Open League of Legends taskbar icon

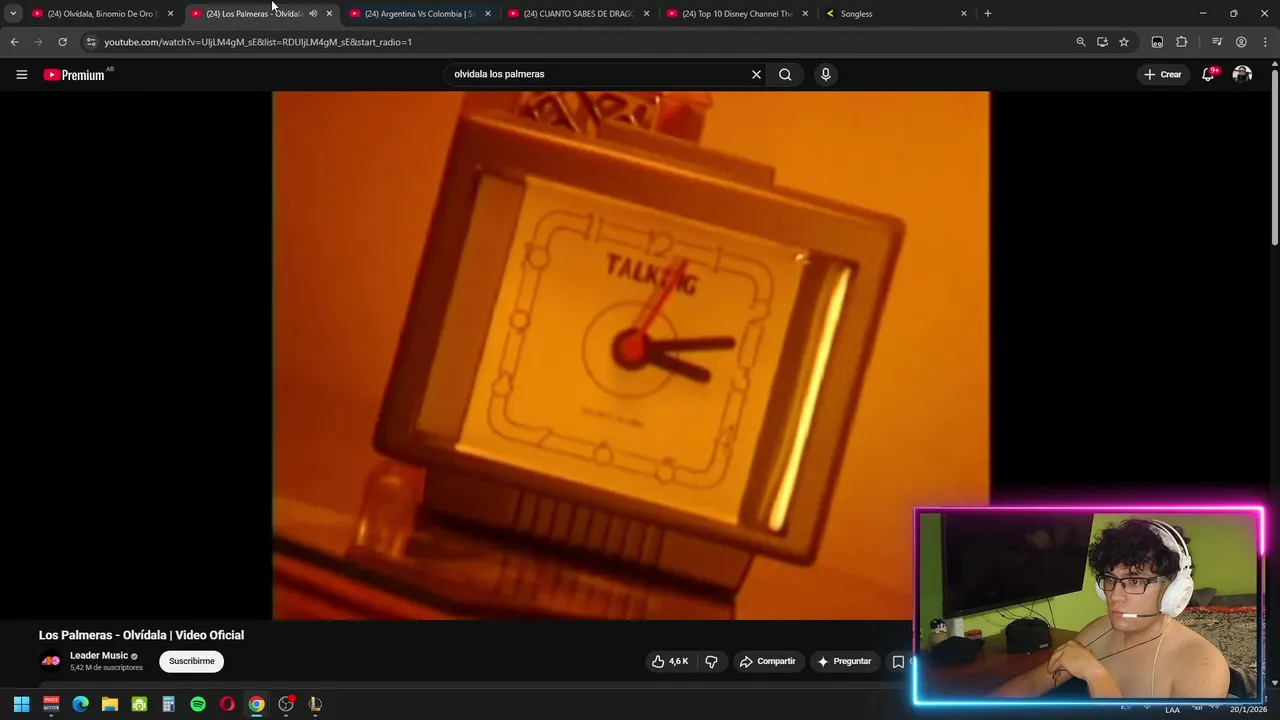click(315, 704)
